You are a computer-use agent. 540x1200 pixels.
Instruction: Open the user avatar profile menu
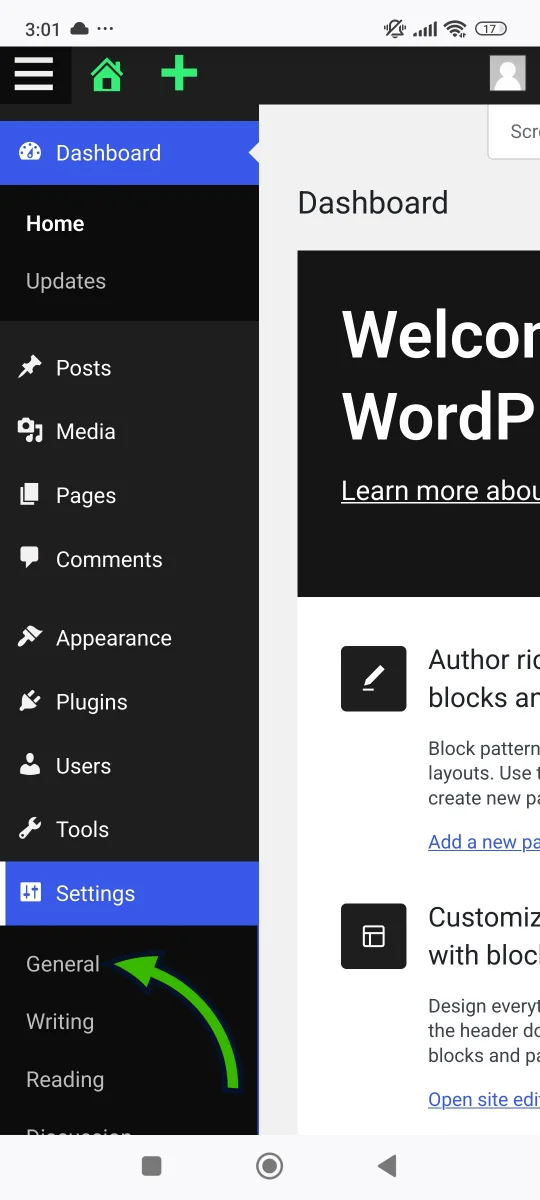tap(508, 74)
